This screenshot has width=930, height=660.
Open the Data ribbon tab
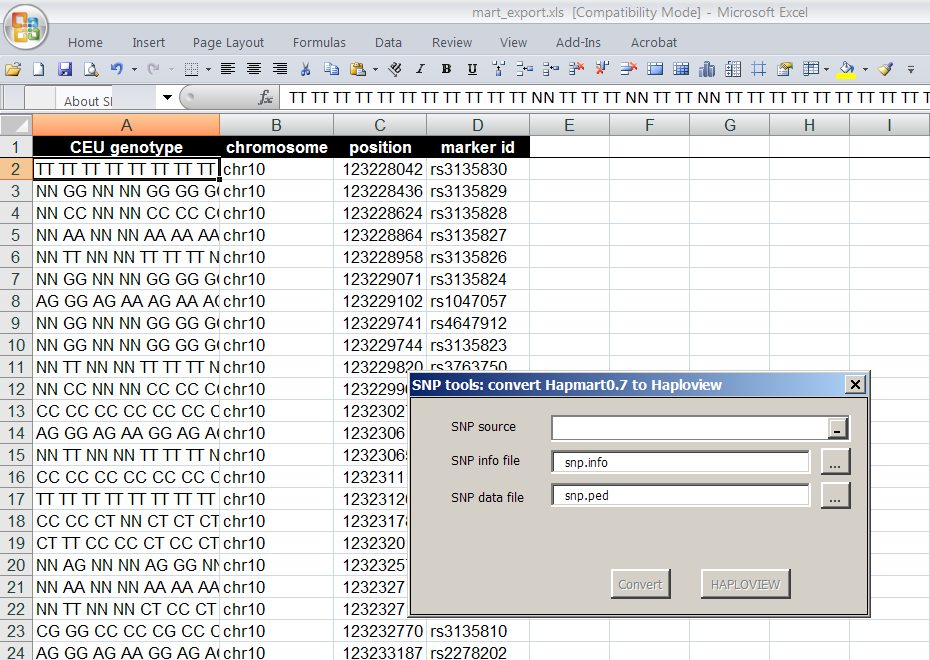[388, 43]
